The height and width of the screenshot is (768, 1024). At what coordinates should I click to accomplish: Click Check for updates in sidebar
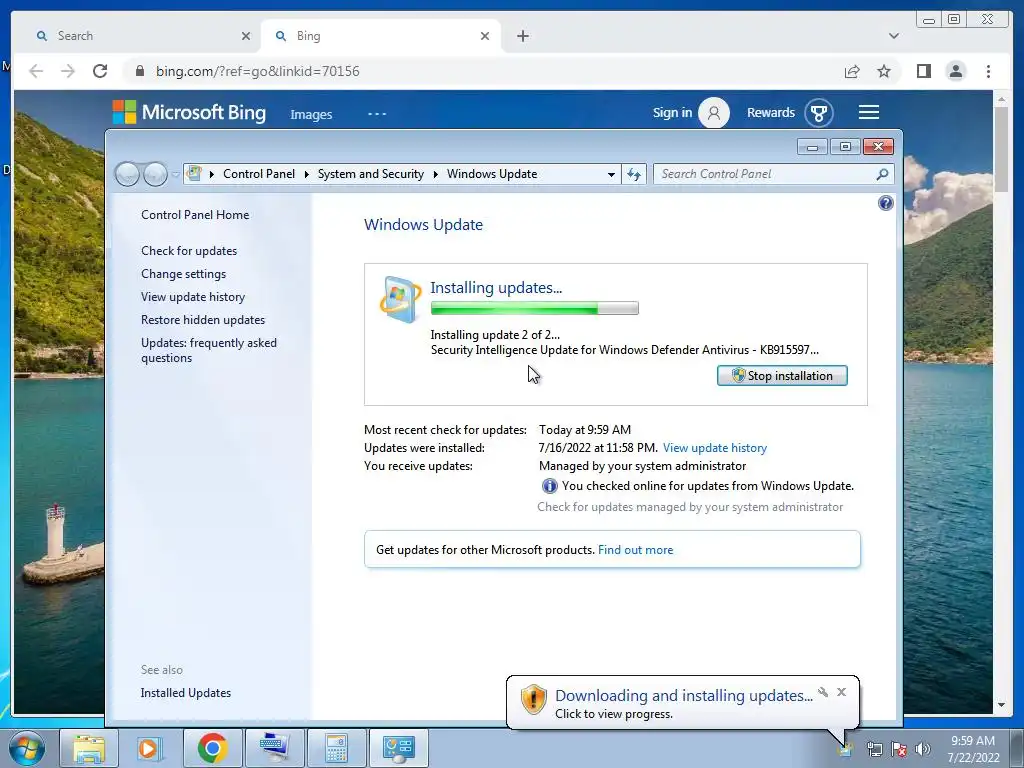[x=189, y=251]
